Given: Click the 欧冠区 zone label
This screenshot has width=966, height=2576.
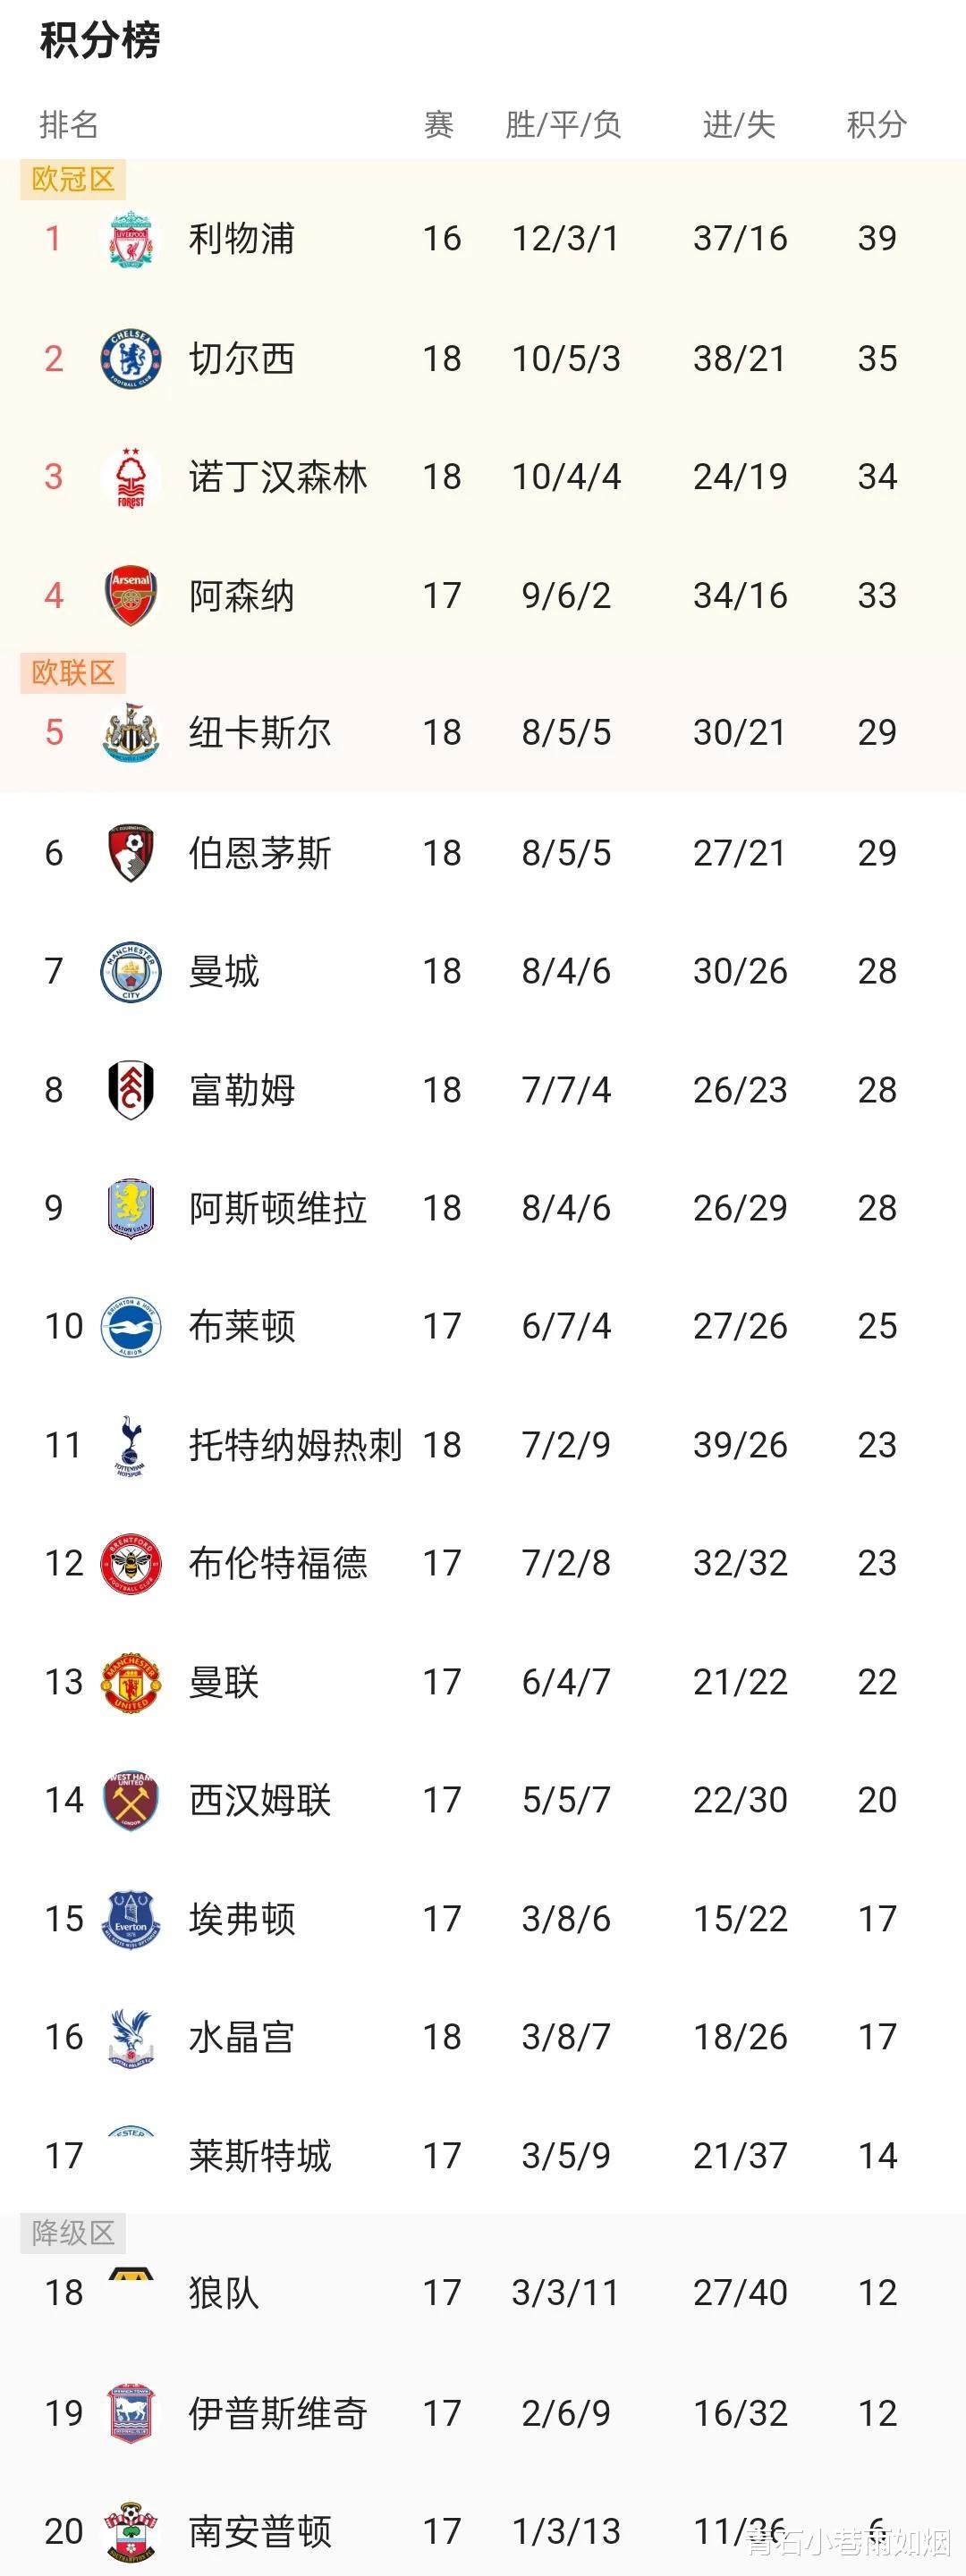Looking at the screenshot, I should click(73, 179).
